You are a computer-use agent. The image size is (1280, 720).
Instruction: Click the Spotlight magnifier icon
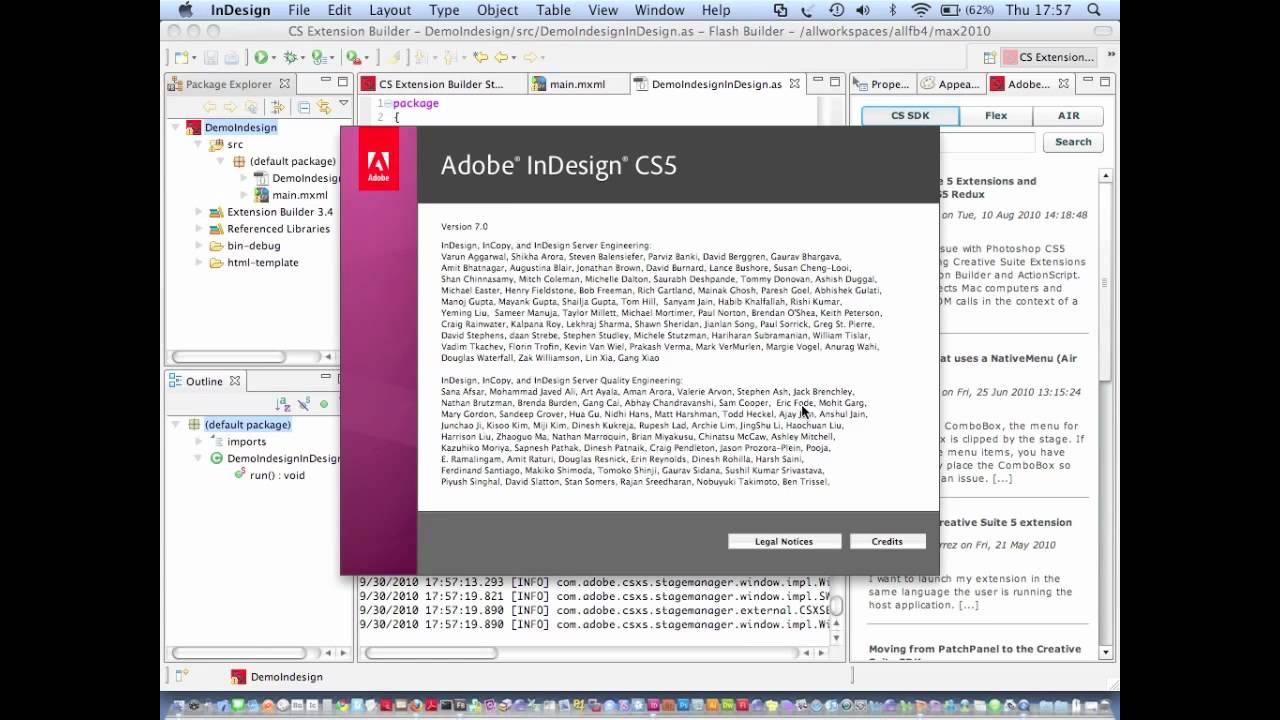point(1094,10)
